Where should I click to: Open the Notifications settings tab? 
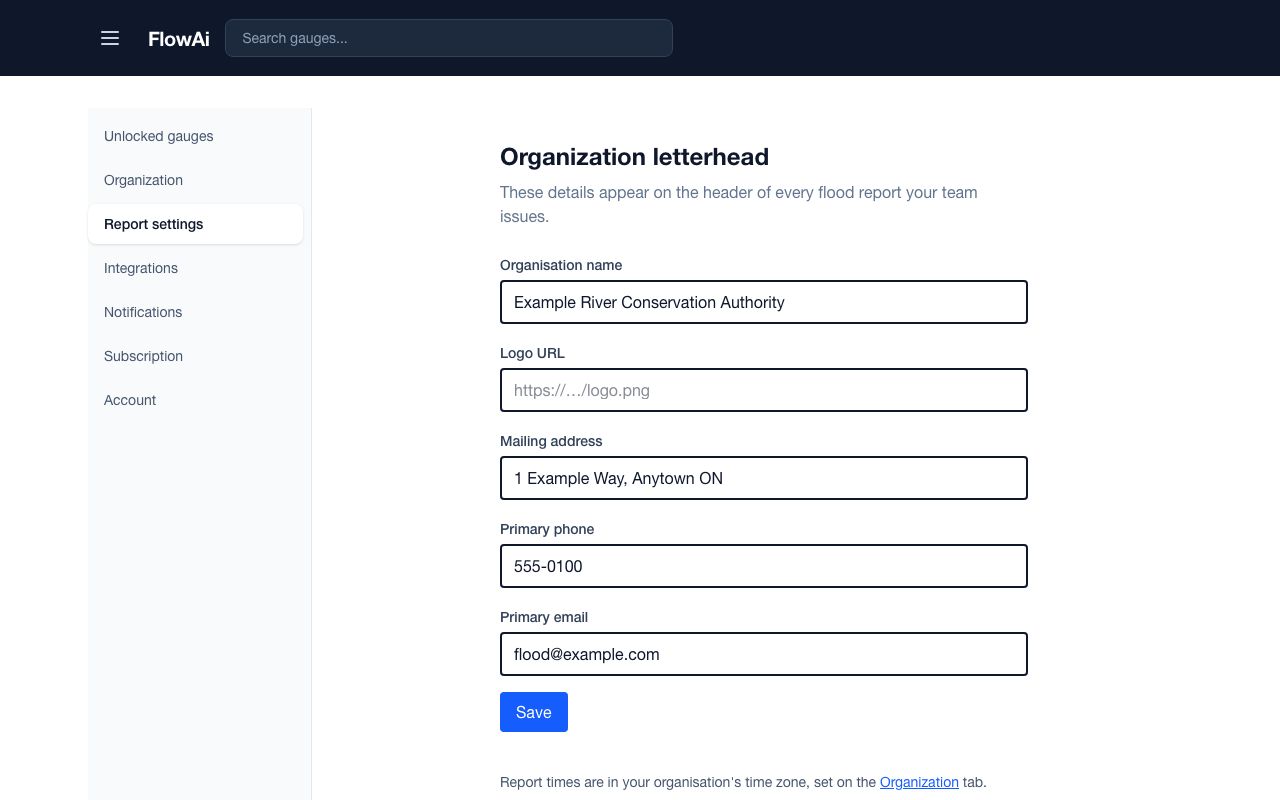pos(196,312)
